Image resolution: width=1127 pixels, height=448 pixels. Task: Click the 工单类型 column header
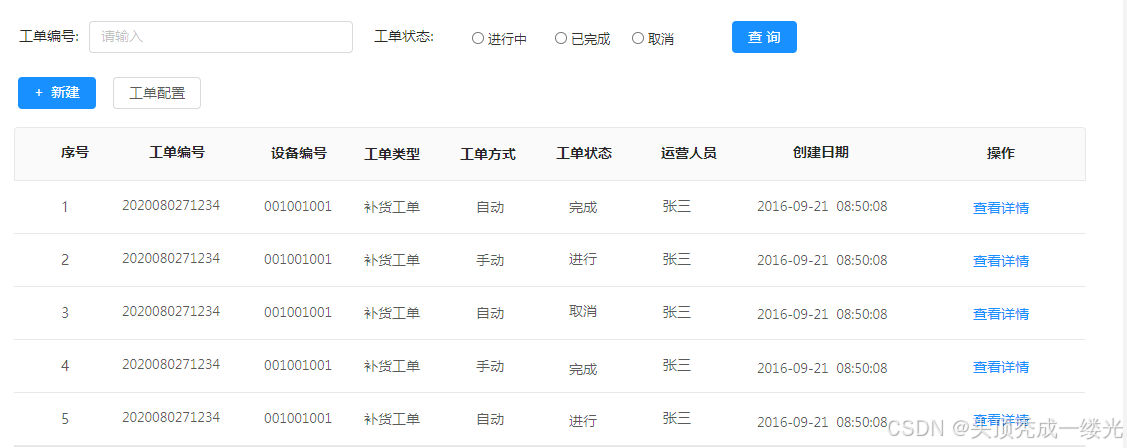pyautogui.click(x=392, y=154)
